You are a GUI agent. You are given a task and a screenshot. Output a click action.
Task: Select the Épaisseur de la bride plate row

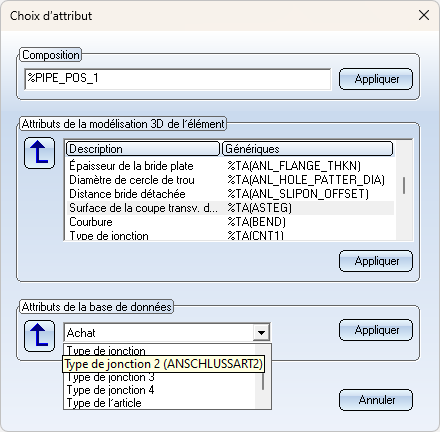(x=230, y=166)
